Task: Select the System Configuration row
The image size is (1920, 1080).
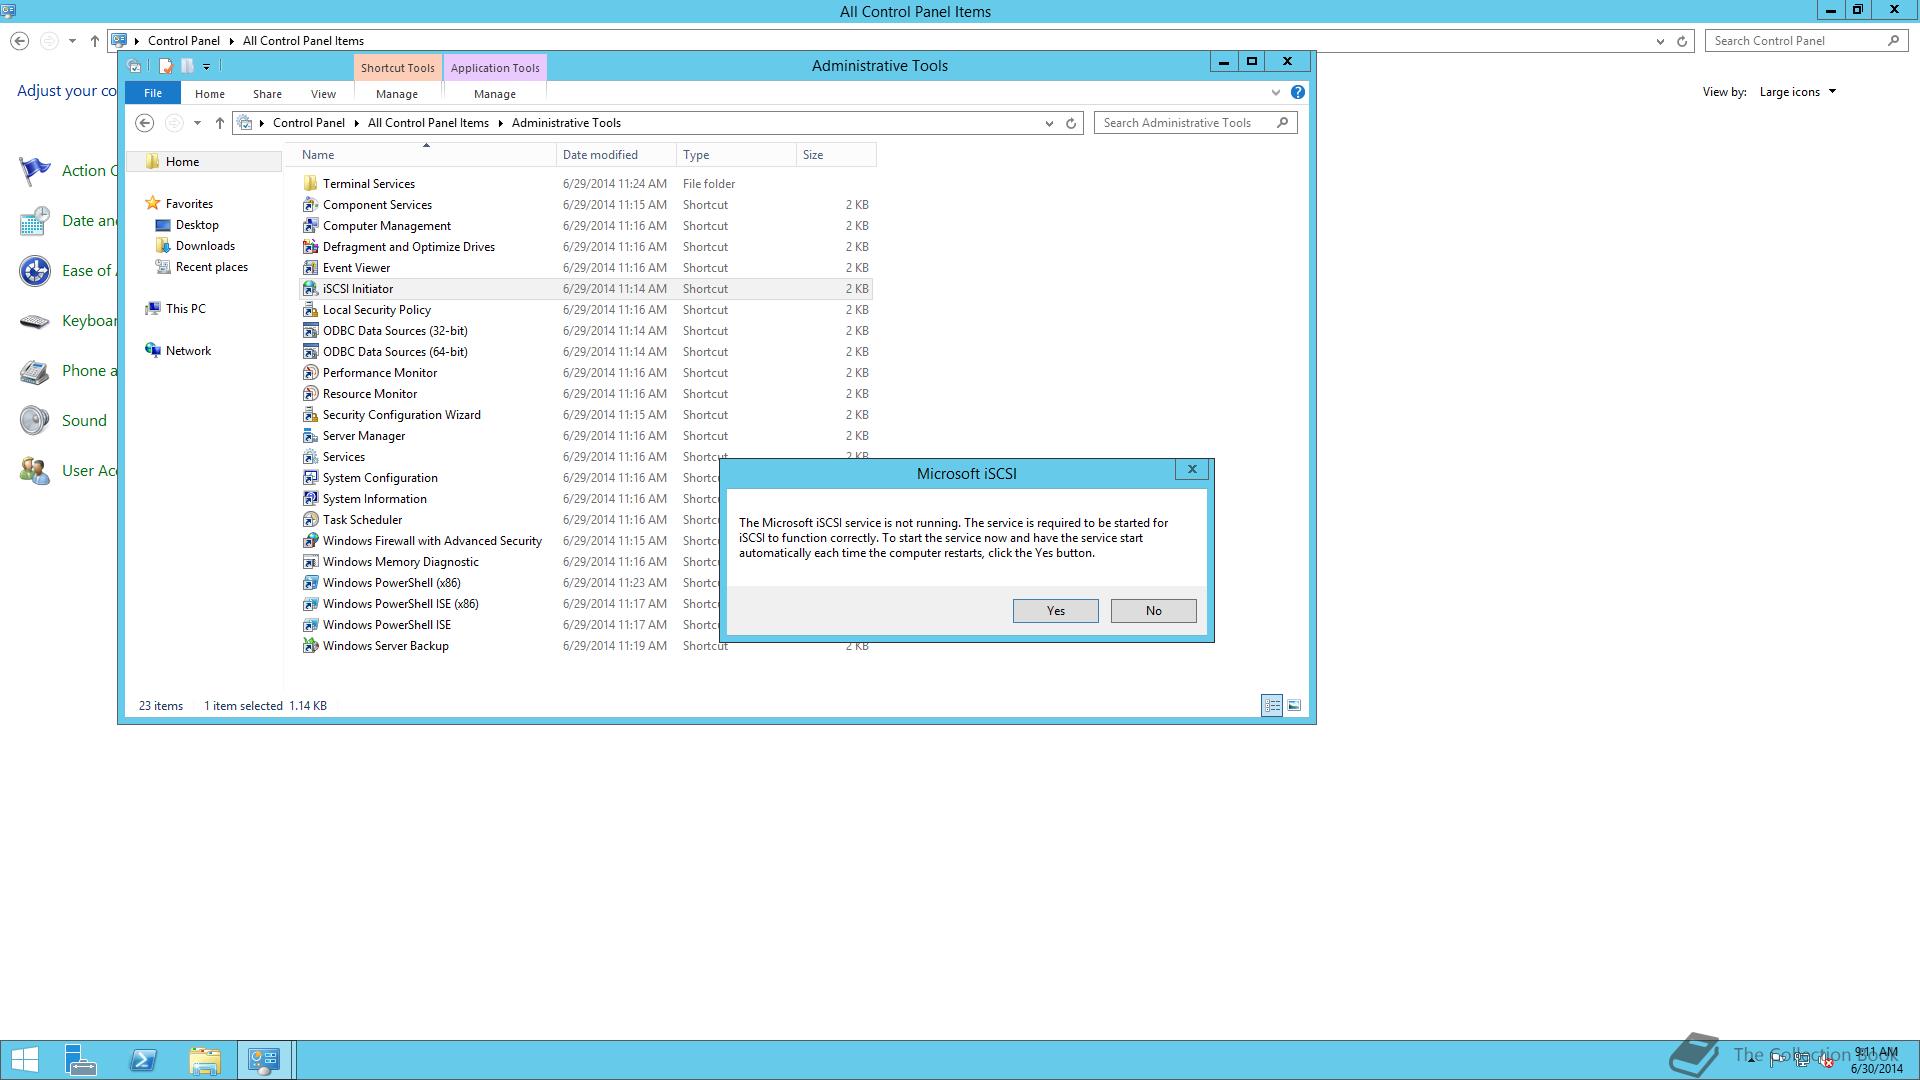Action: point(586,477)
